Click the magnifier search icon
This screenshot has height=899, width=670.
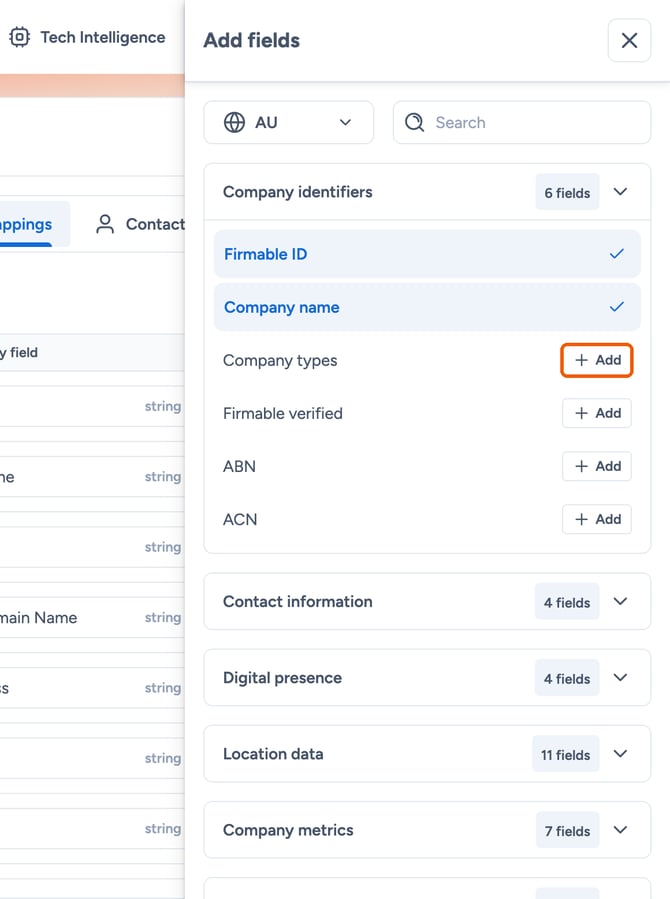(x=414, y=122)
